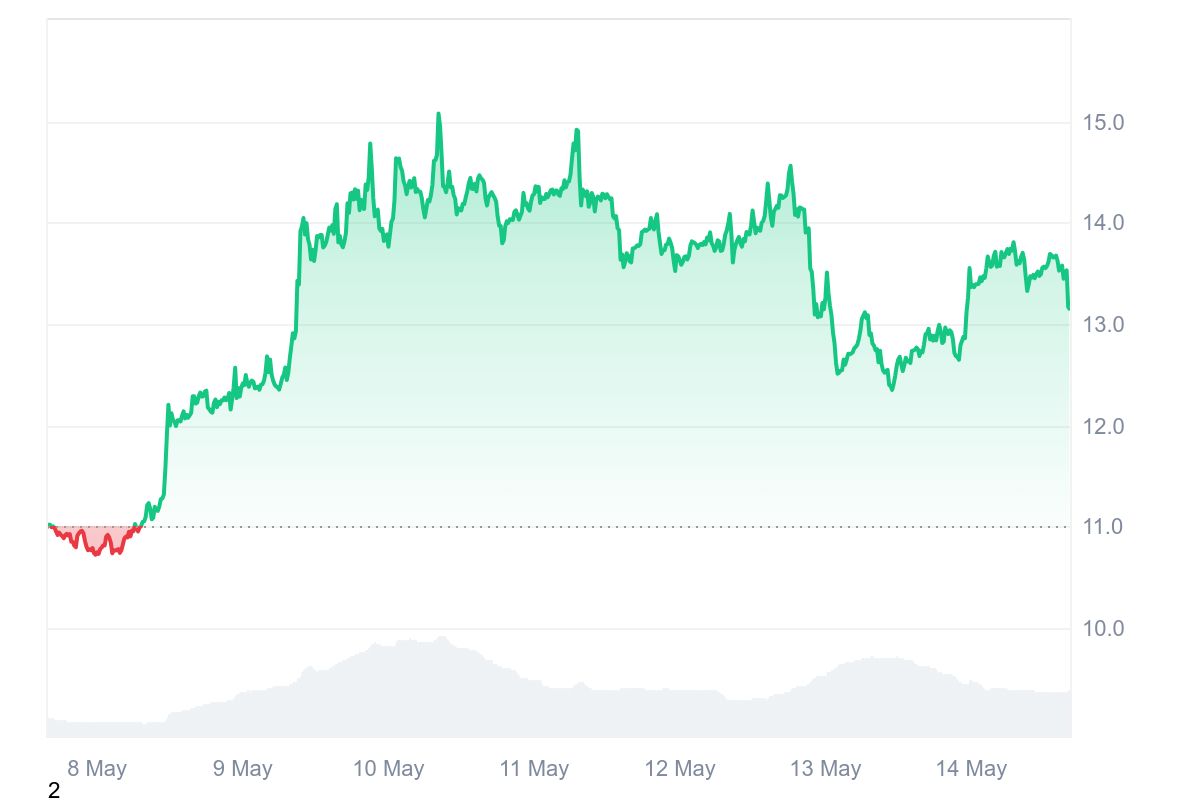Select the 10 May date label
Screen dimensions: 1200x800
click(x=389, y=769)
